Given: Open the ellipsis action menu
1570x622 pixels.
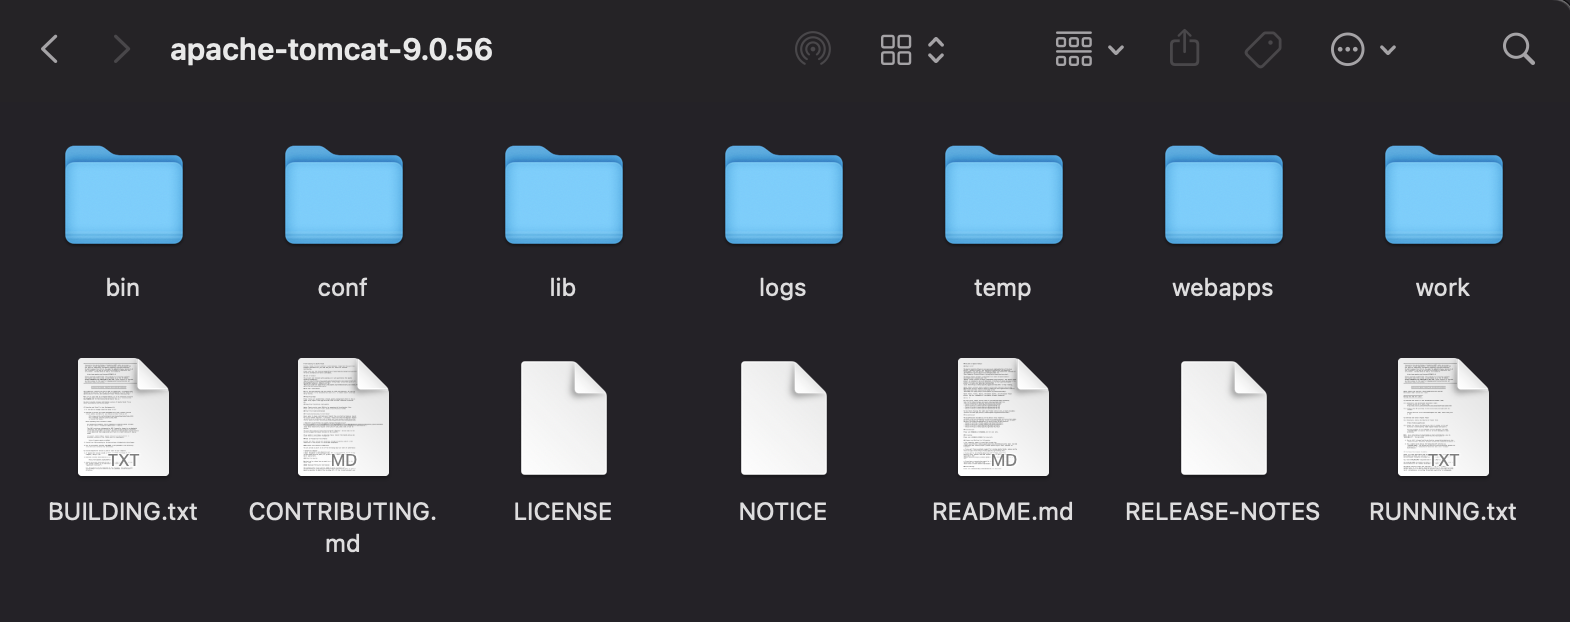Looking at the screenshot, I should 1347,49.
